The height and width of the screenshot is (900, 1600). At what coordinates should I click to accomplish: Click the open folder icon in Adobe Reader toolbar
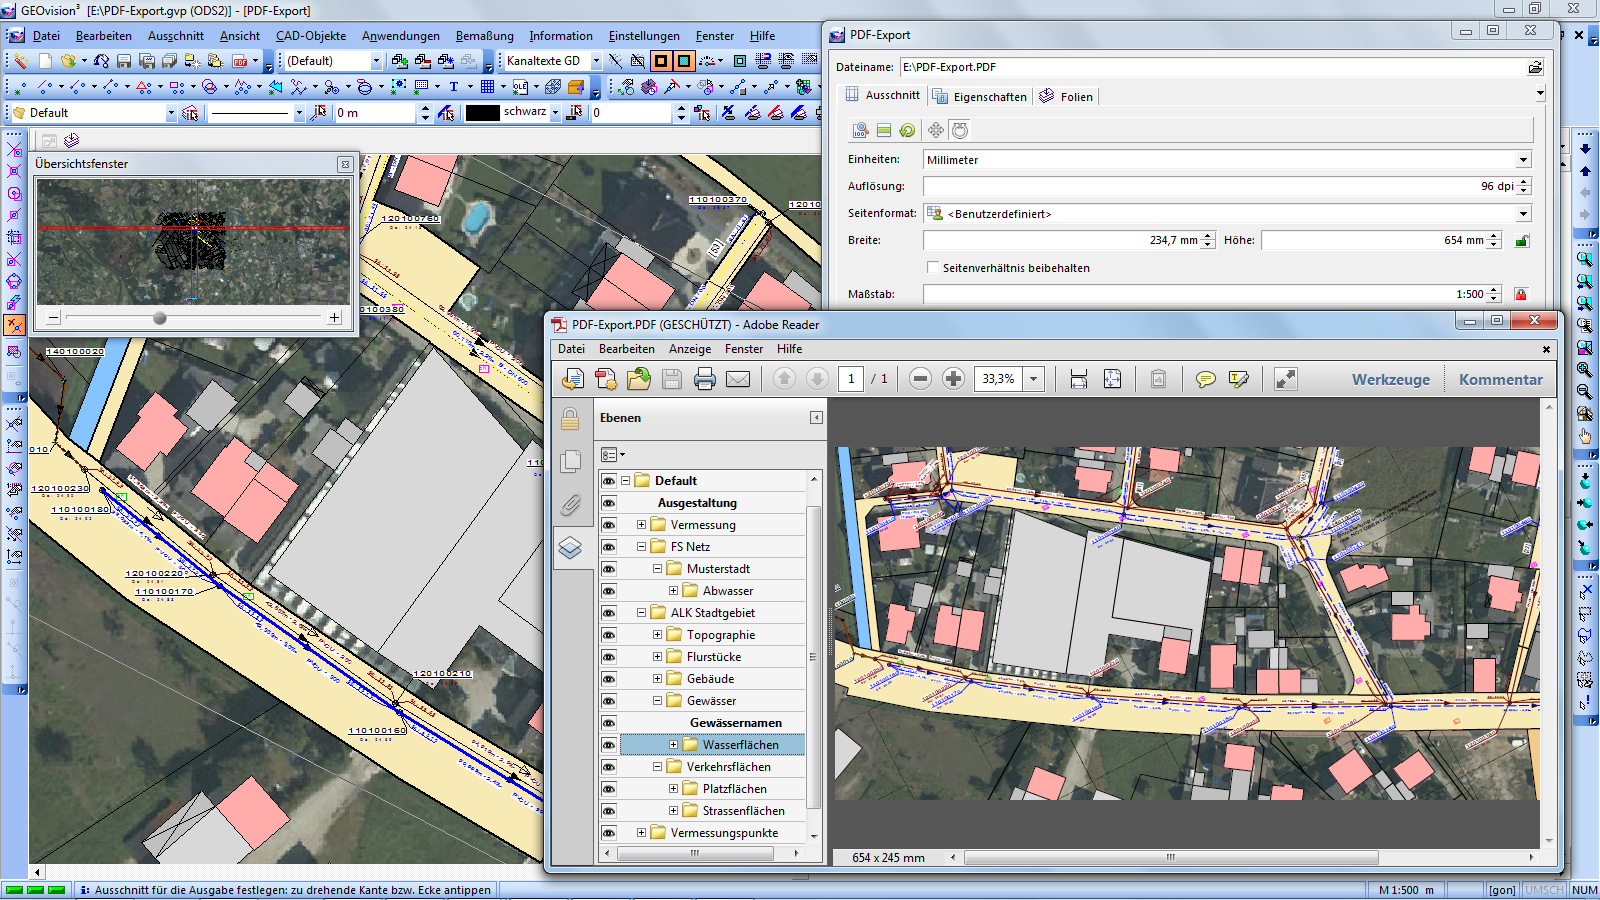pyautogui.click(x=639, y=379)
